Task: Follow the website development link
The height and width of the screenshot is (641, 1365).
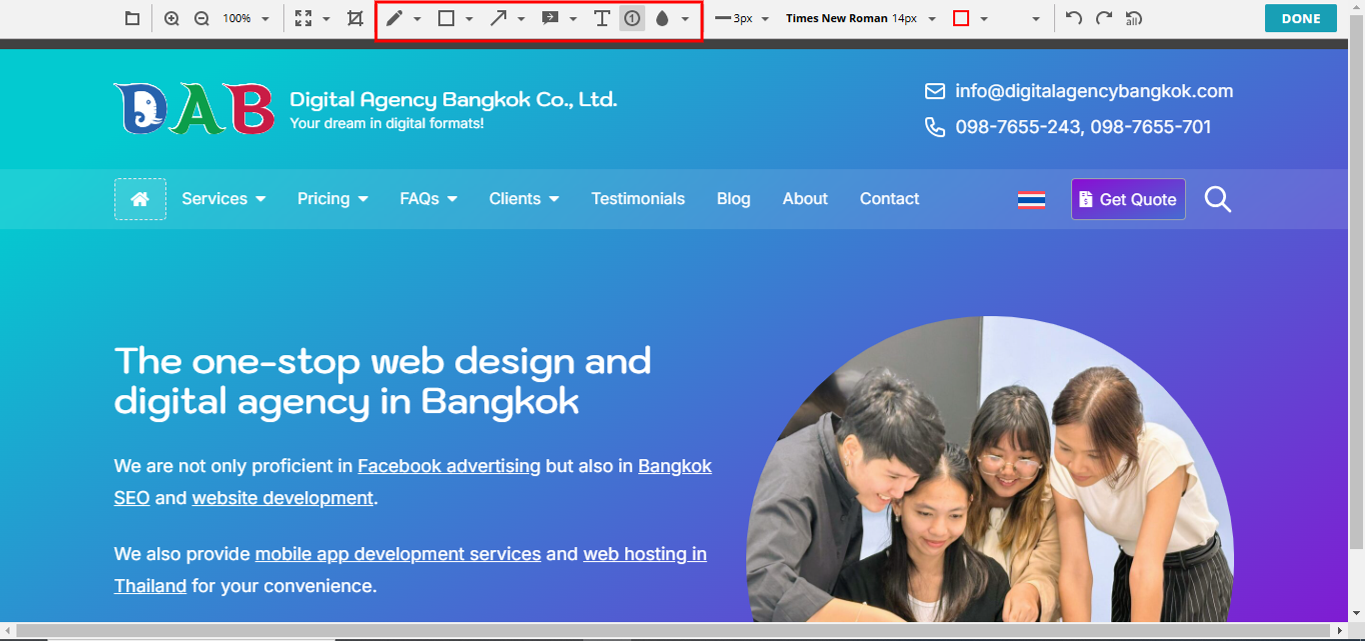Action: [283, 498]
